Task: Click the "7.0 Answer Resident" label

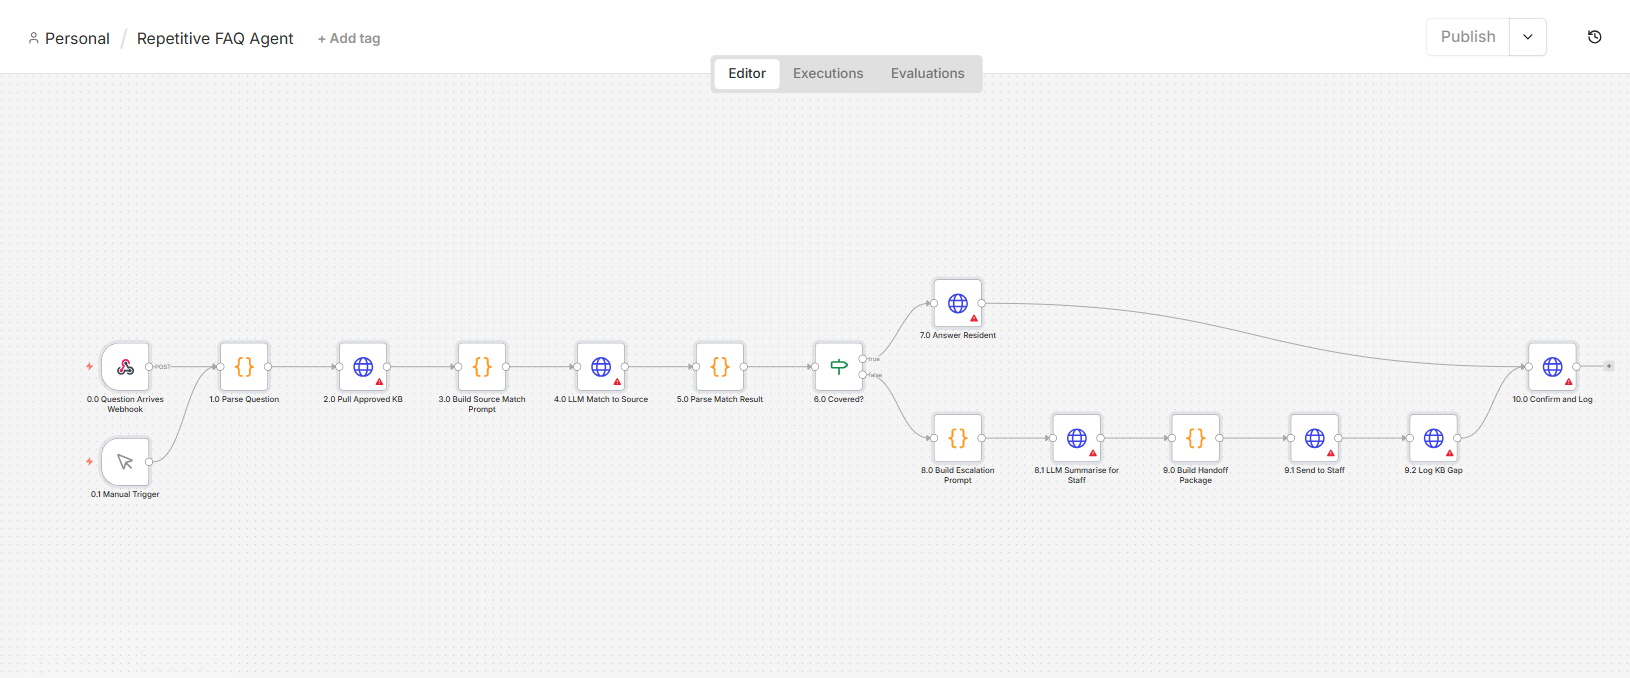Action: pyautogui.click(x=958, y=336)
